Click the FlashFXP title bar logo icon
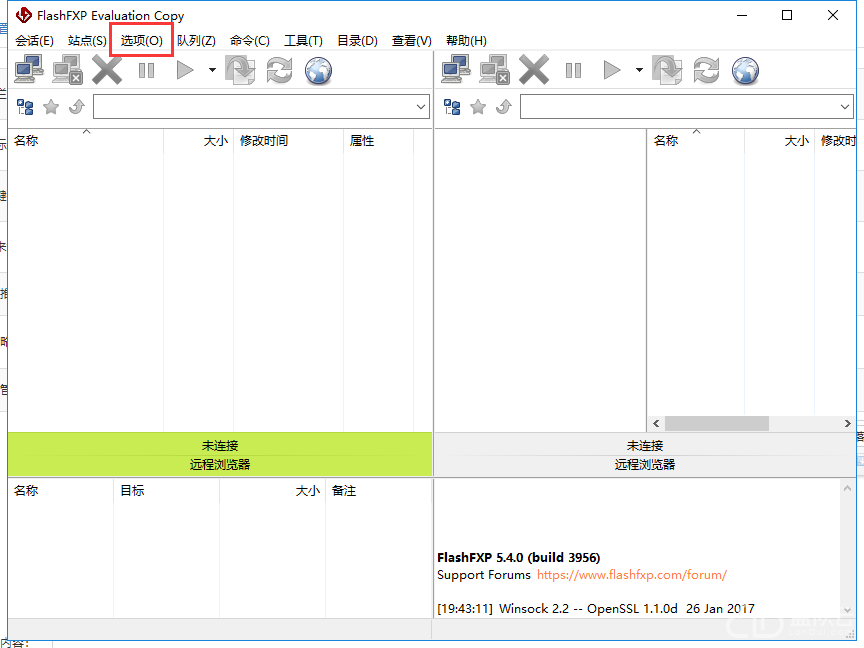864x648 pixels. [24, 15]
